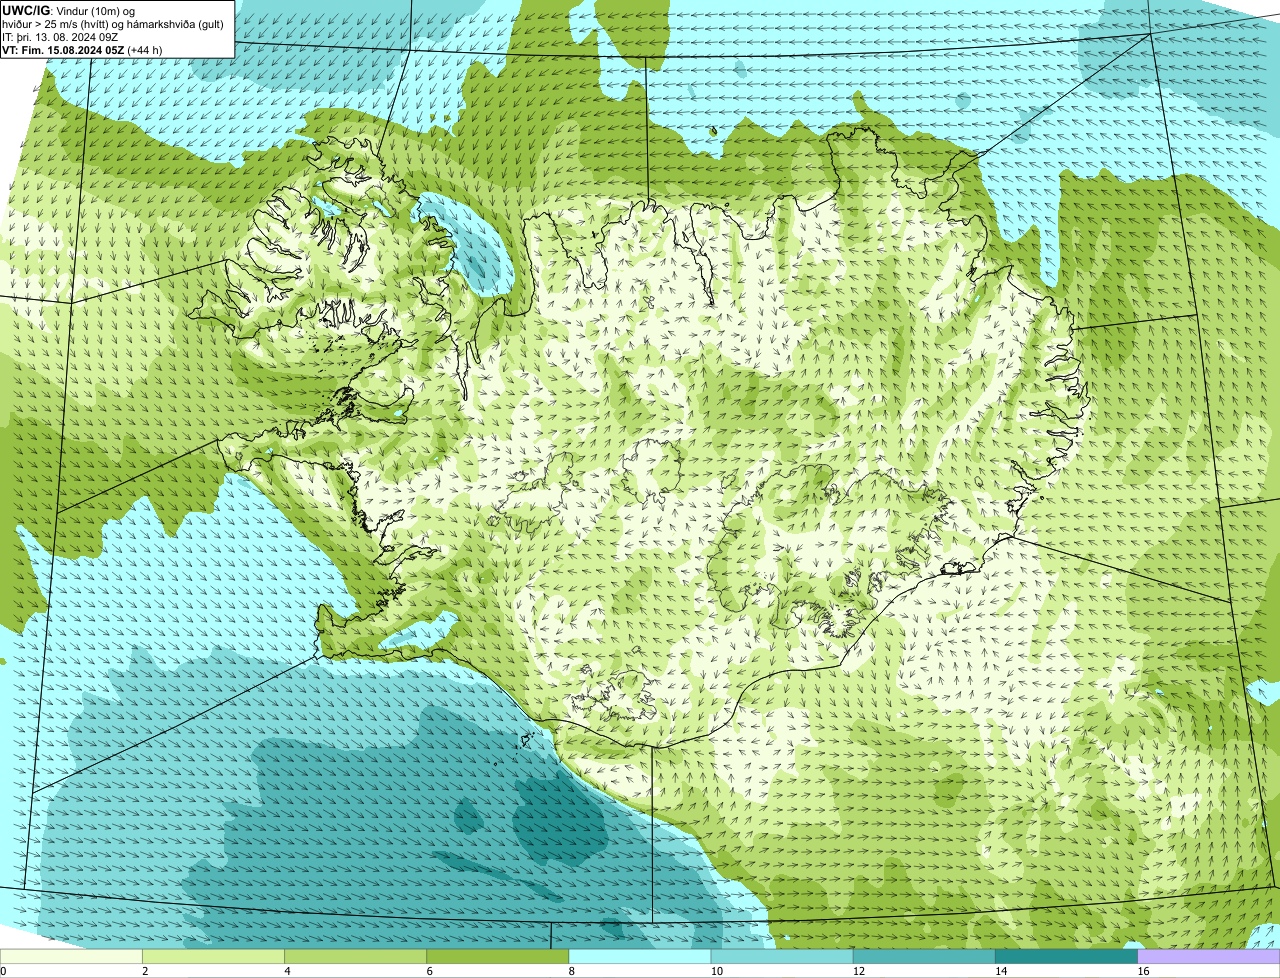This screenshot has width=1280, height=978.
Task: Click the pale cyan 8–10 m/s legend segment
Action: (x=640, y=956)
